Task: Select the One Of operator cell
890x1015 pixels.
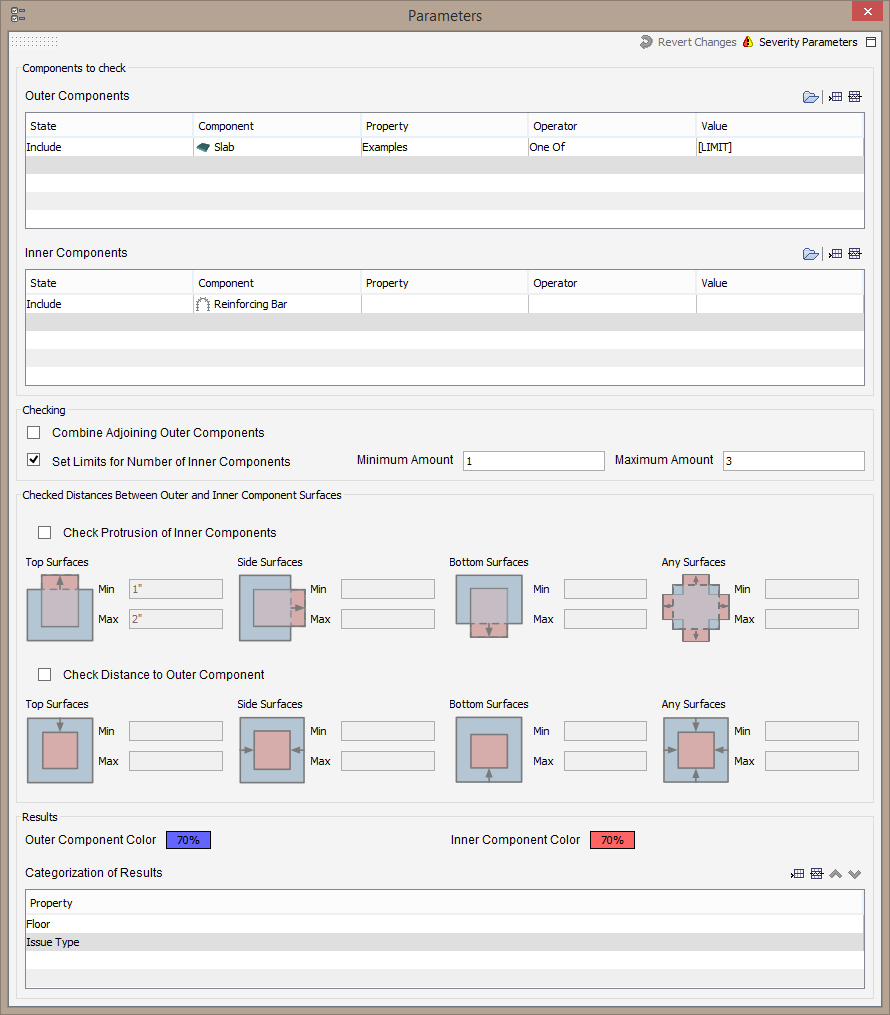Action: pos(612,147)
